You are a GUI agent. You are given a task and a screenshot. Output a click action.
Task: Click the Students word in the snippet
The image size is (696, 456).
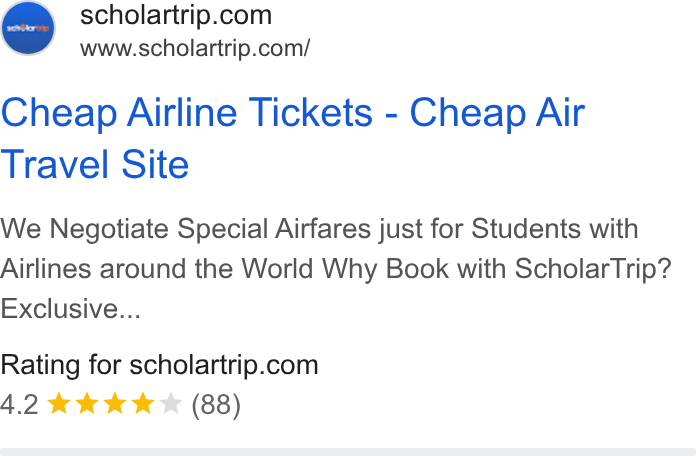(x=526, y=229)
